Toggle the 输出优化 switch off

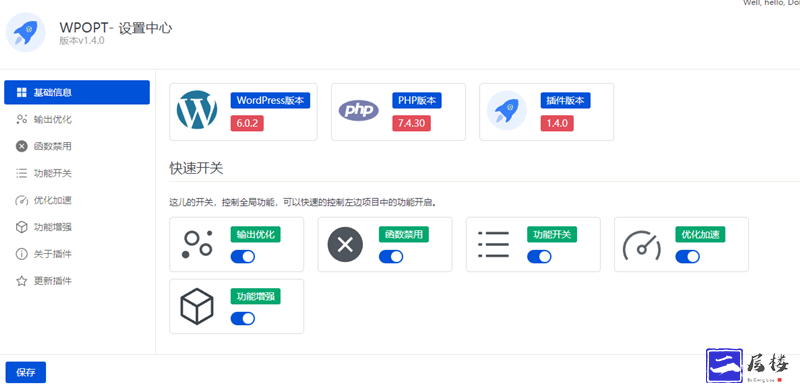pyautogui.click(x=243, y=256)
